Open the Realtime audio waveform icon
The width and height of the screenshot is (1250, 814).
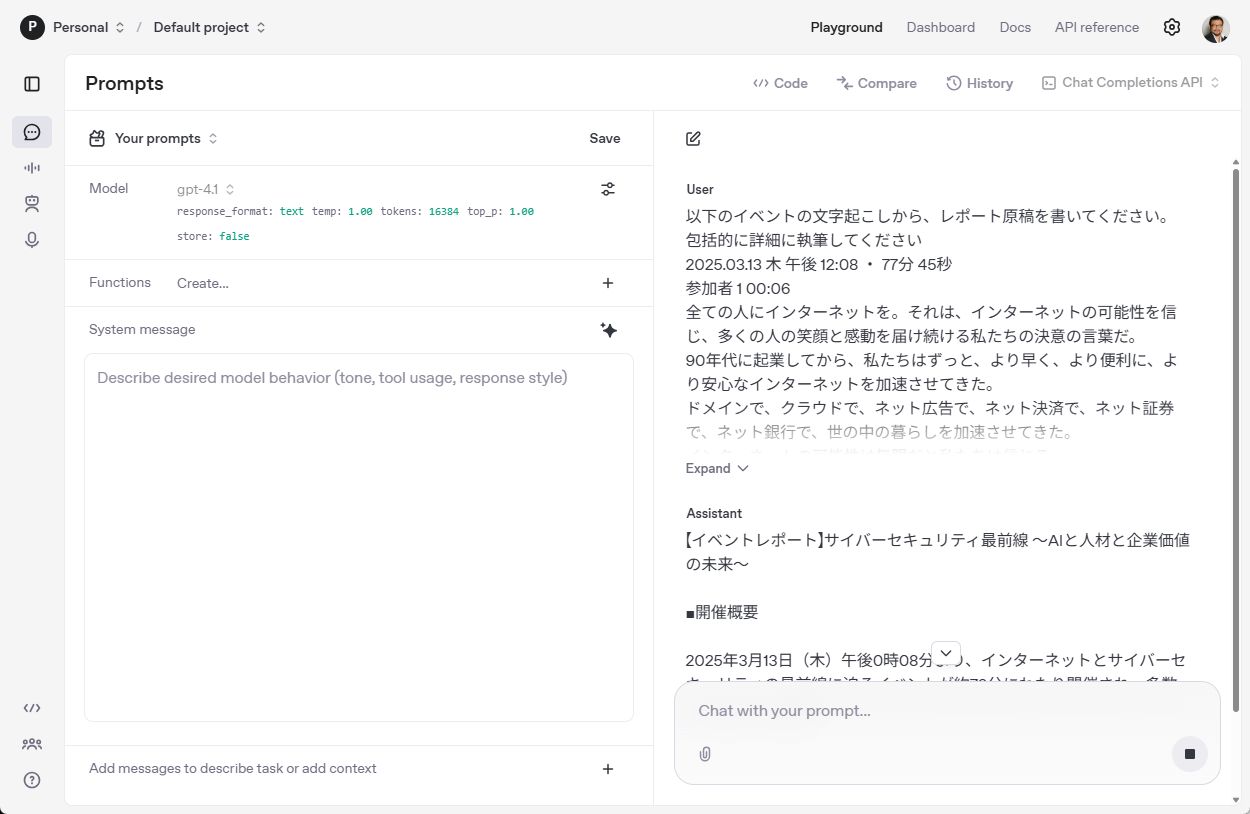coord(32,168)
